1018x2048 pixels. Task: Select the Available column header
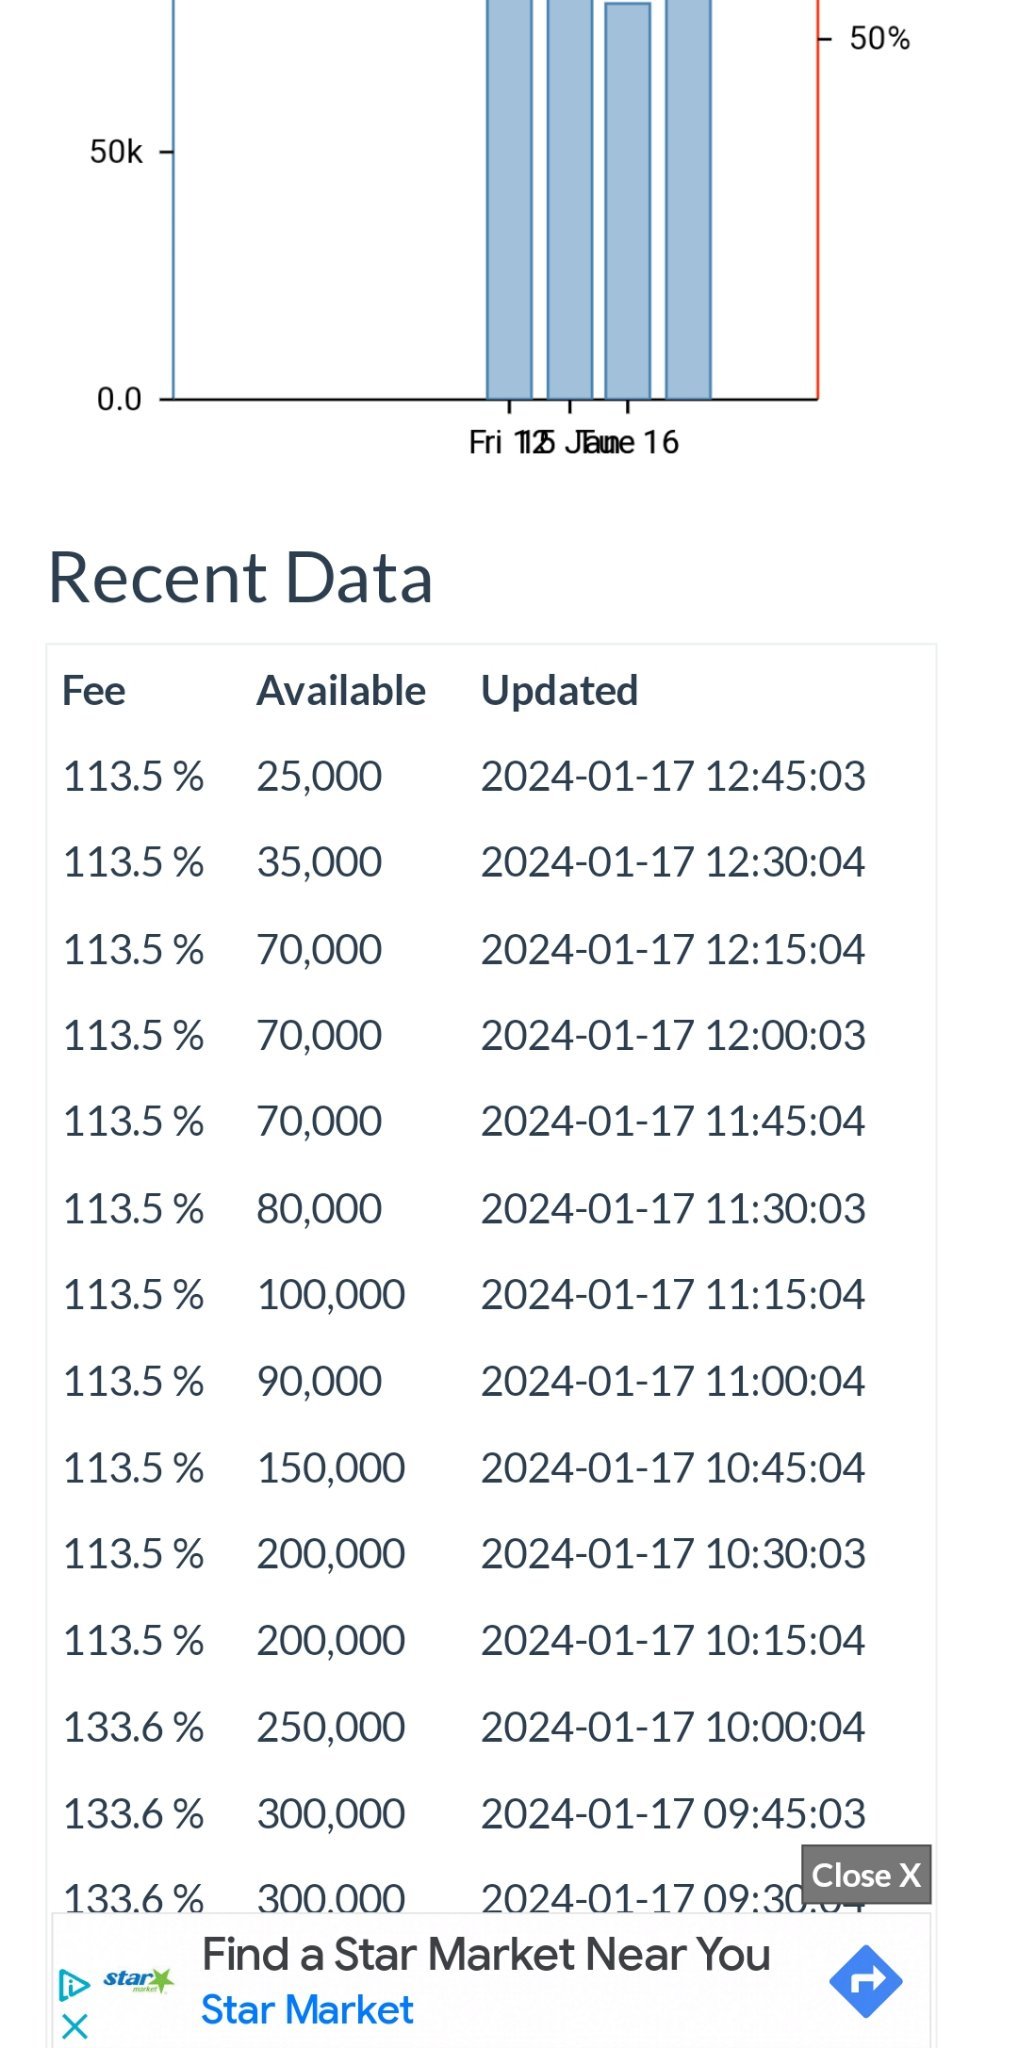click(341, 691)
